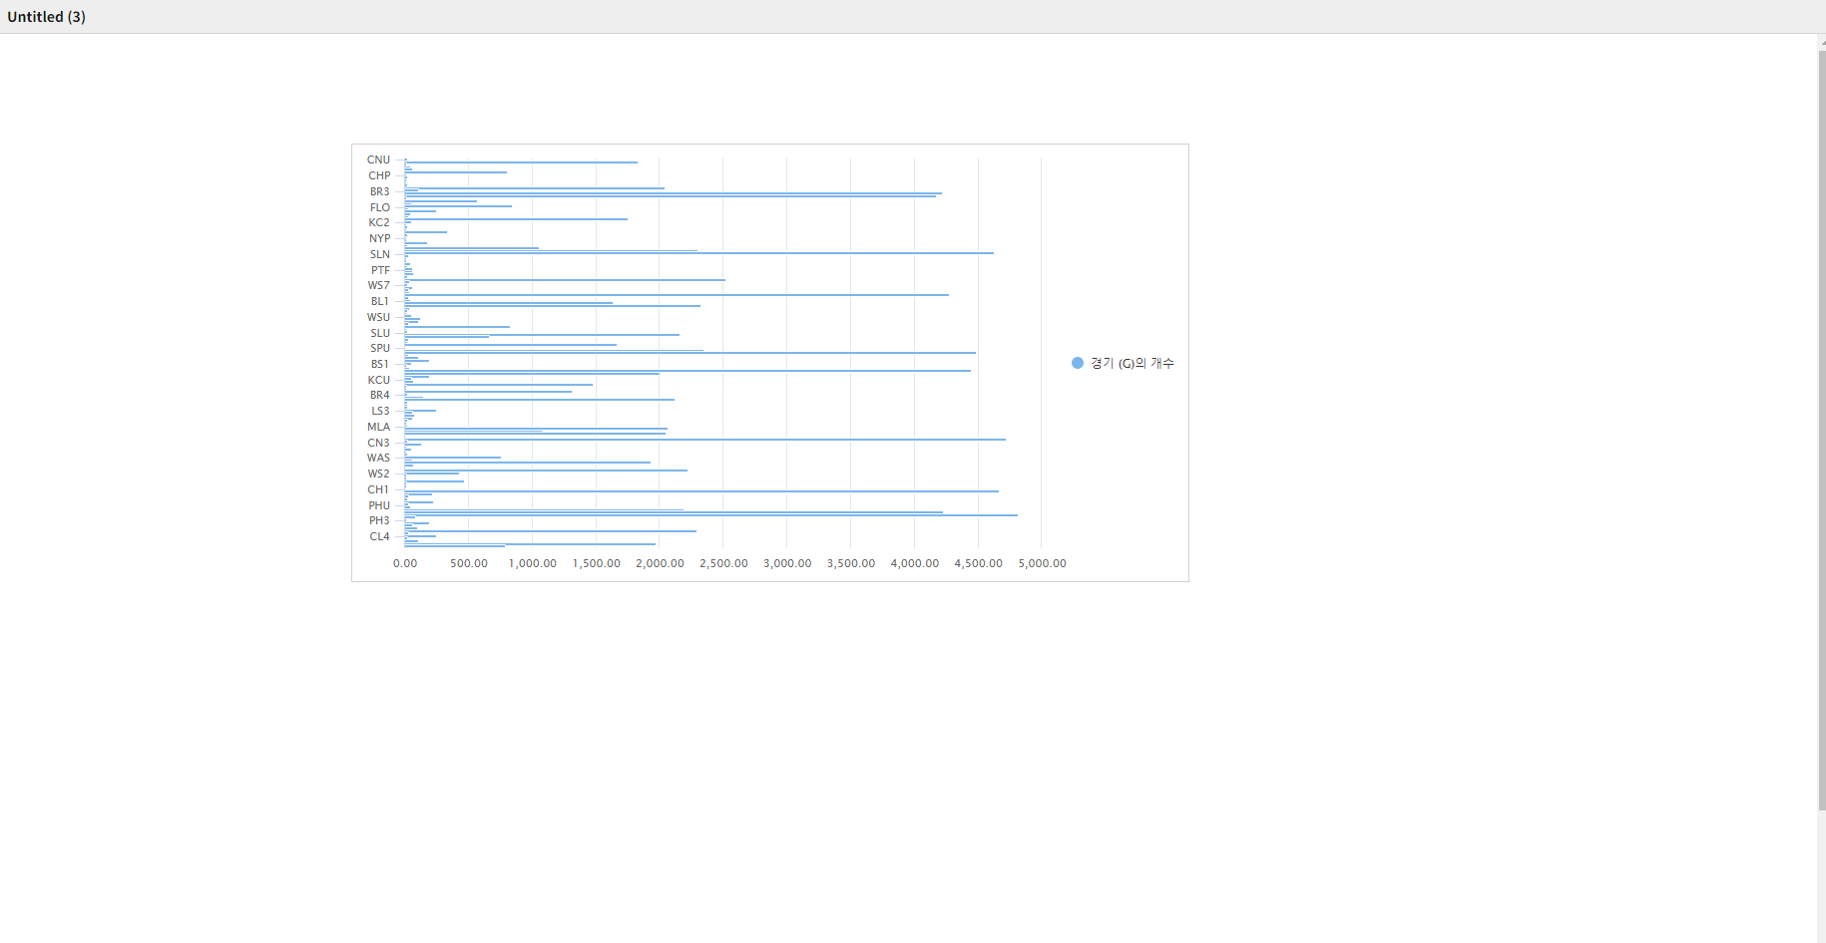Click the MLA axis label
The image size is (1826, 943).
point(378,428)
